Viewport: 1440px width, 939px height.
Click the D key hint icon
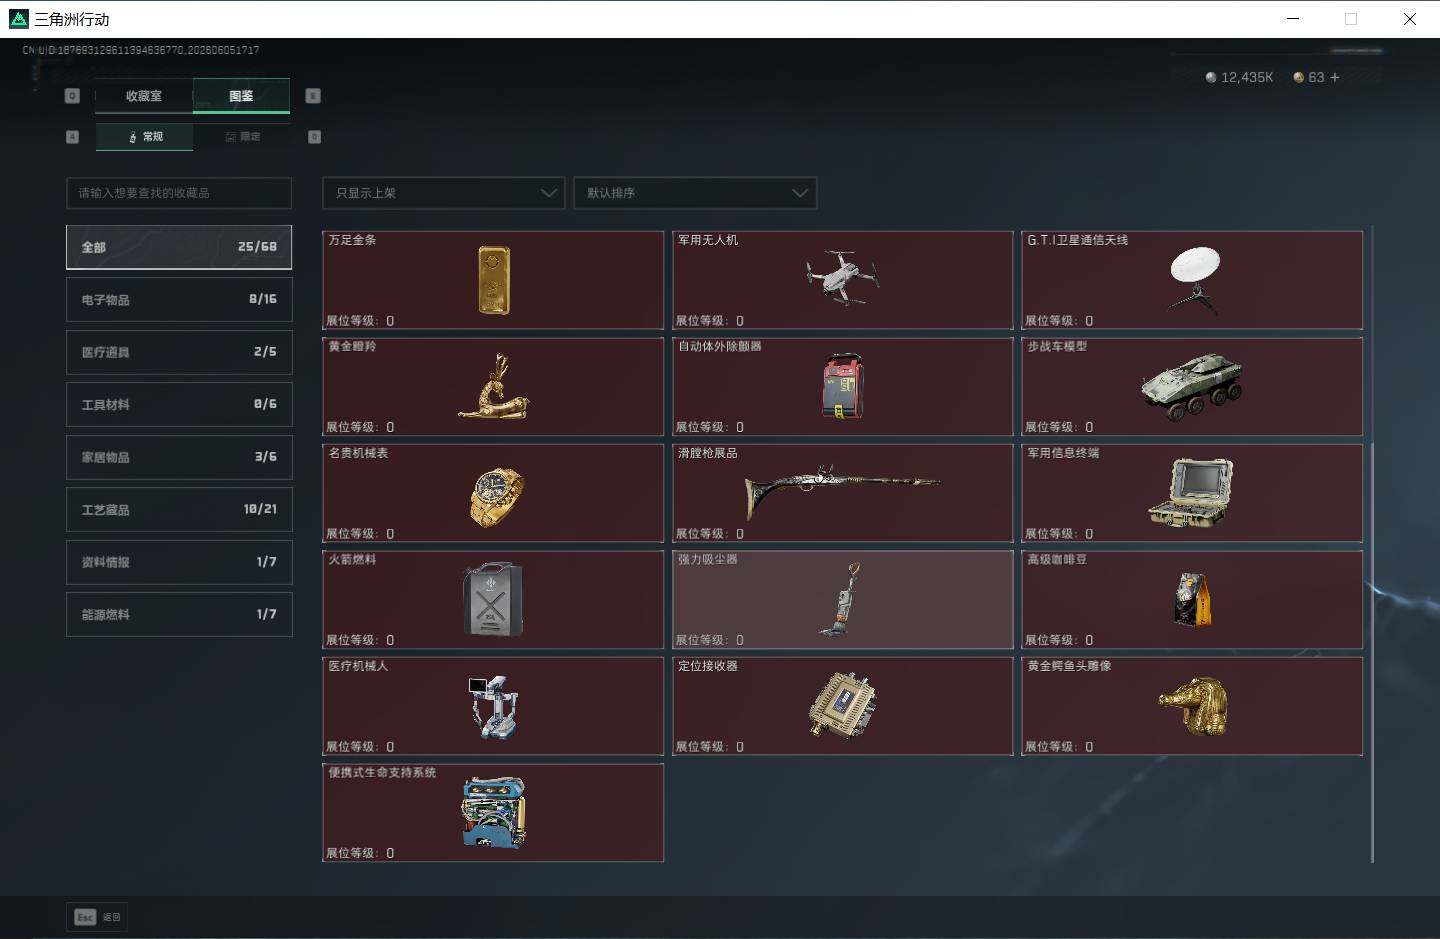[314, 137]
